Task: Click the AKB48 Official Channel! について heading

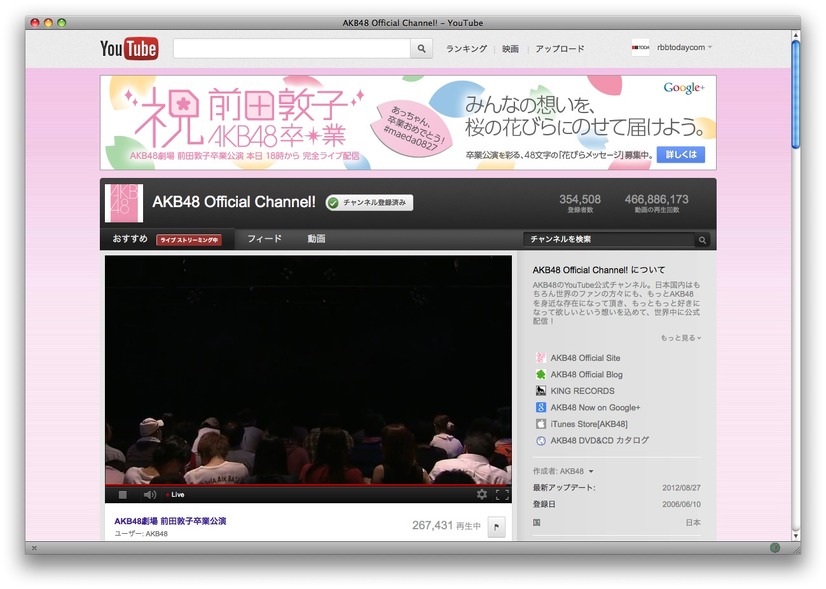Action: point(598,270)
